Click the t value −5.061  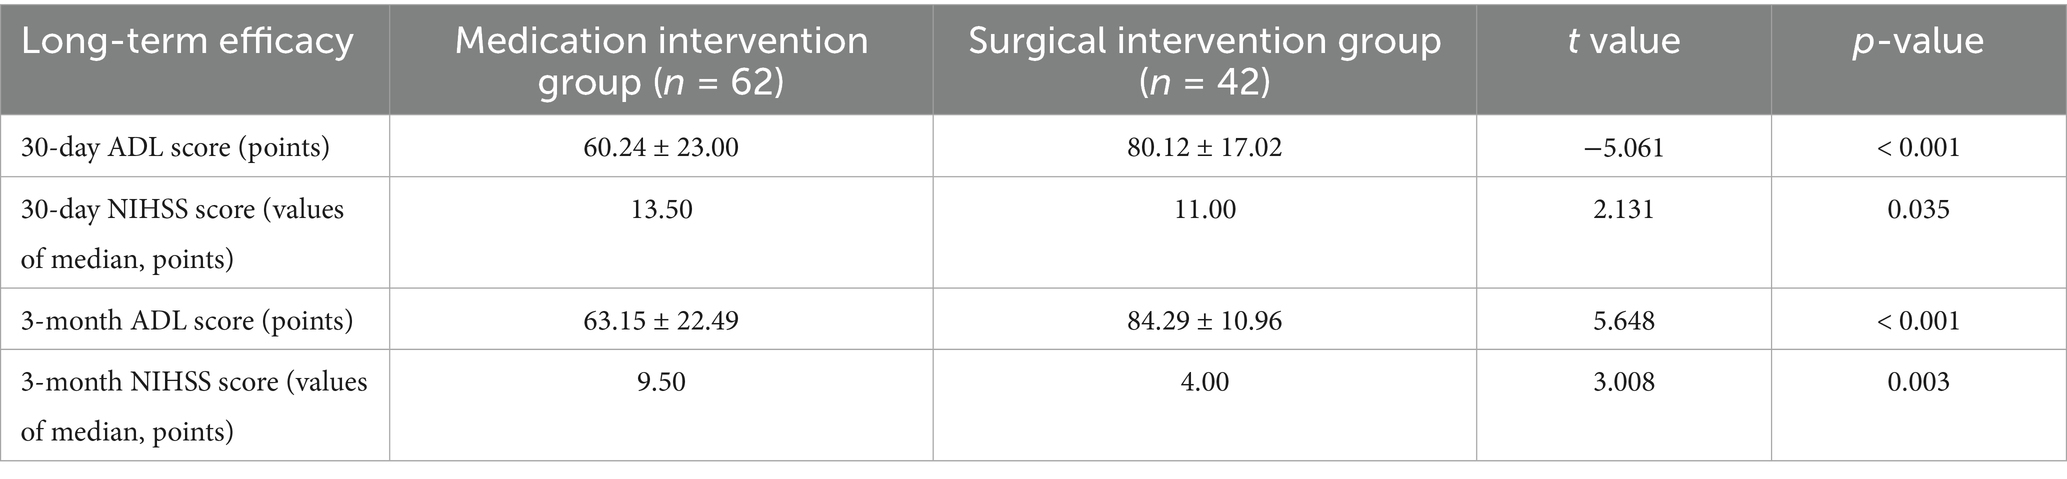1623,148
